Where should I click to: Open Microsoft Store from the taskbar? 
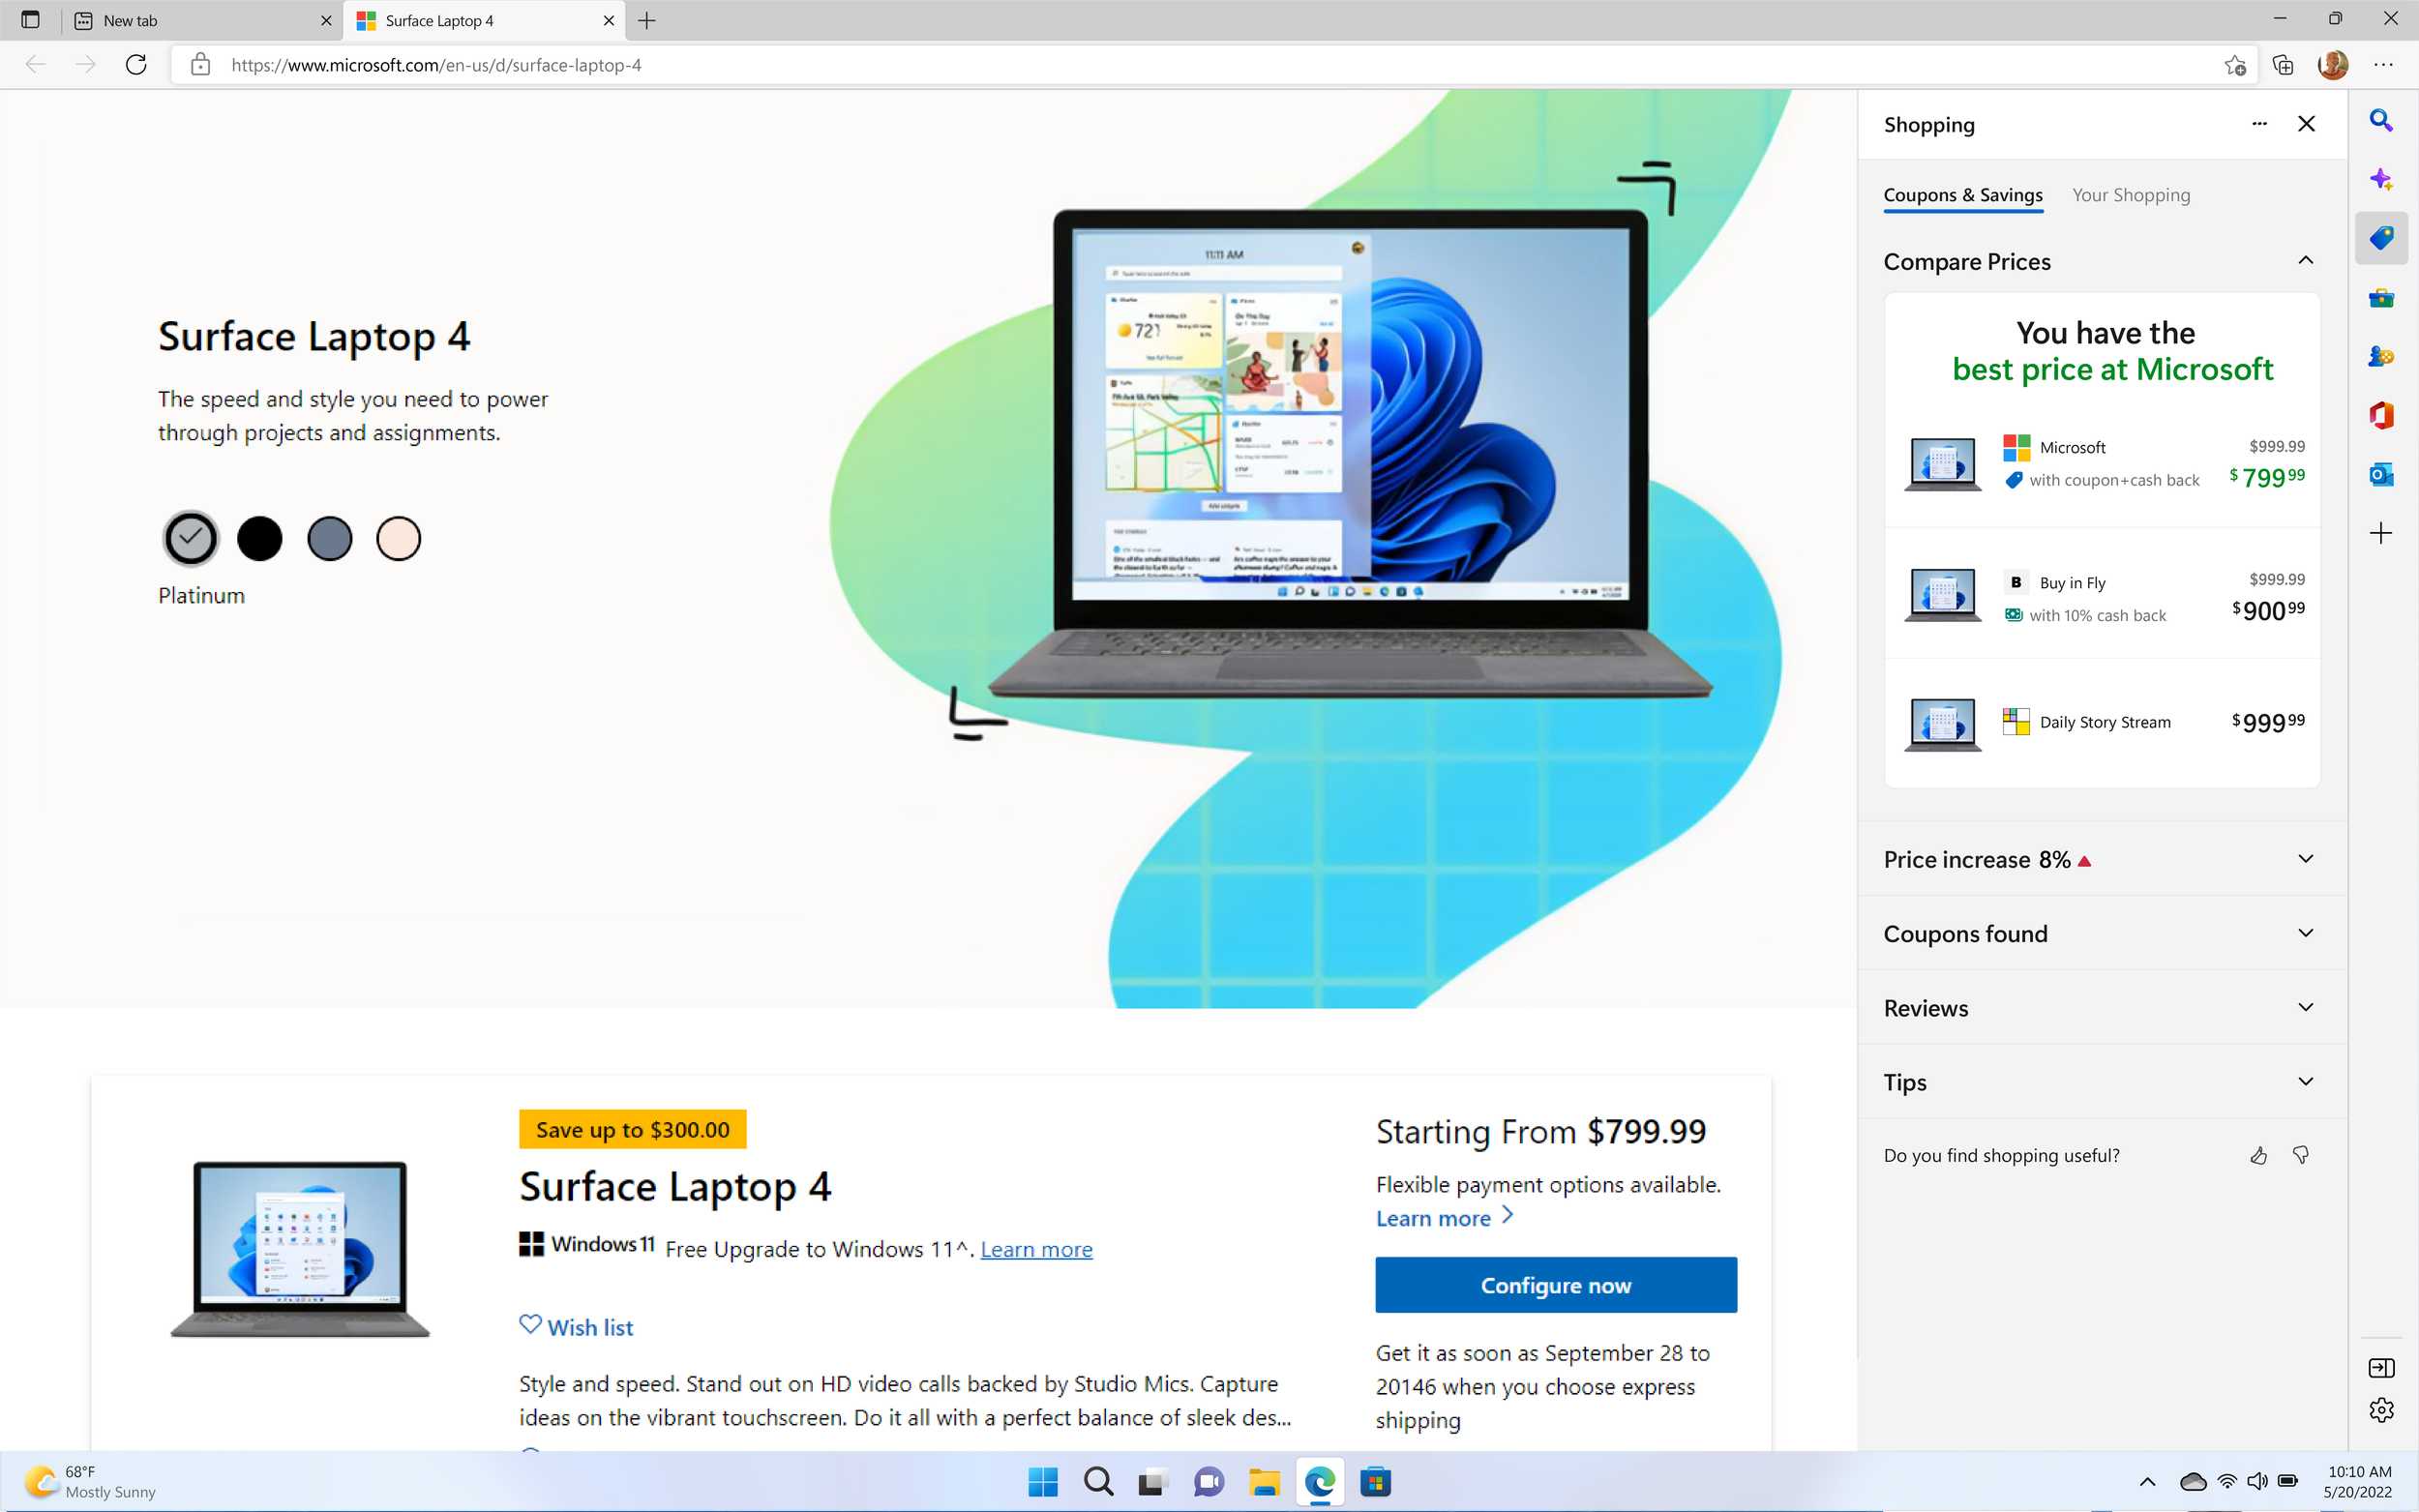click(x=1375, y=1481)
